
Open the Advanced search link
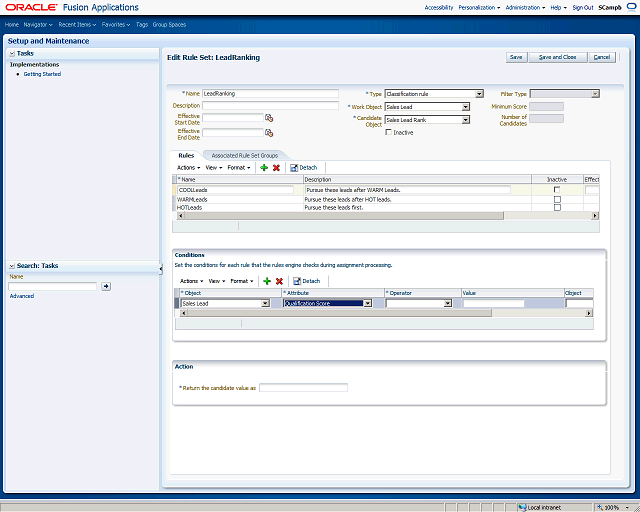point(22,296)
